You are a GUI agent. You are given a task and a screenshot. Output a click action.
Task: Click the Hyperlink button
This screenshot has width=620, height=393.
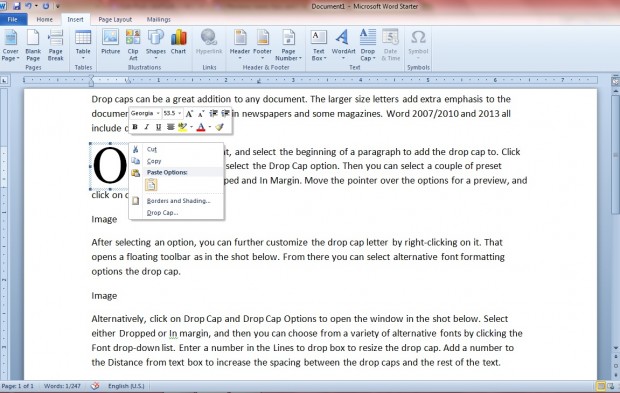(x=209, y=42)
